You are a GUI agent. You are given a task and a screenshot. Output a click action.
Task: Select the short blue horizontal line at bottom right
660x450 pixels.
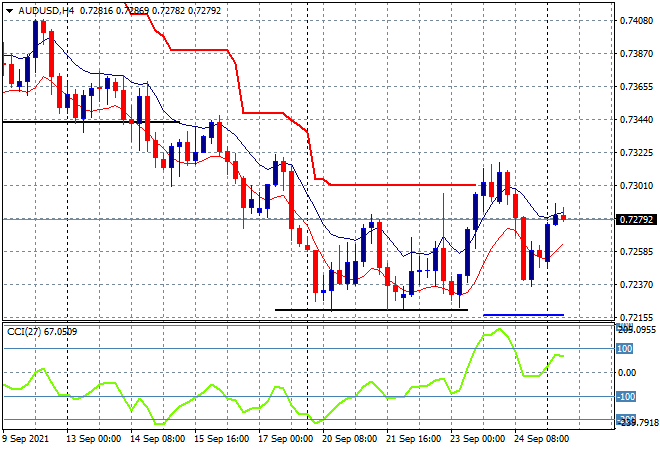click(524, 314)
